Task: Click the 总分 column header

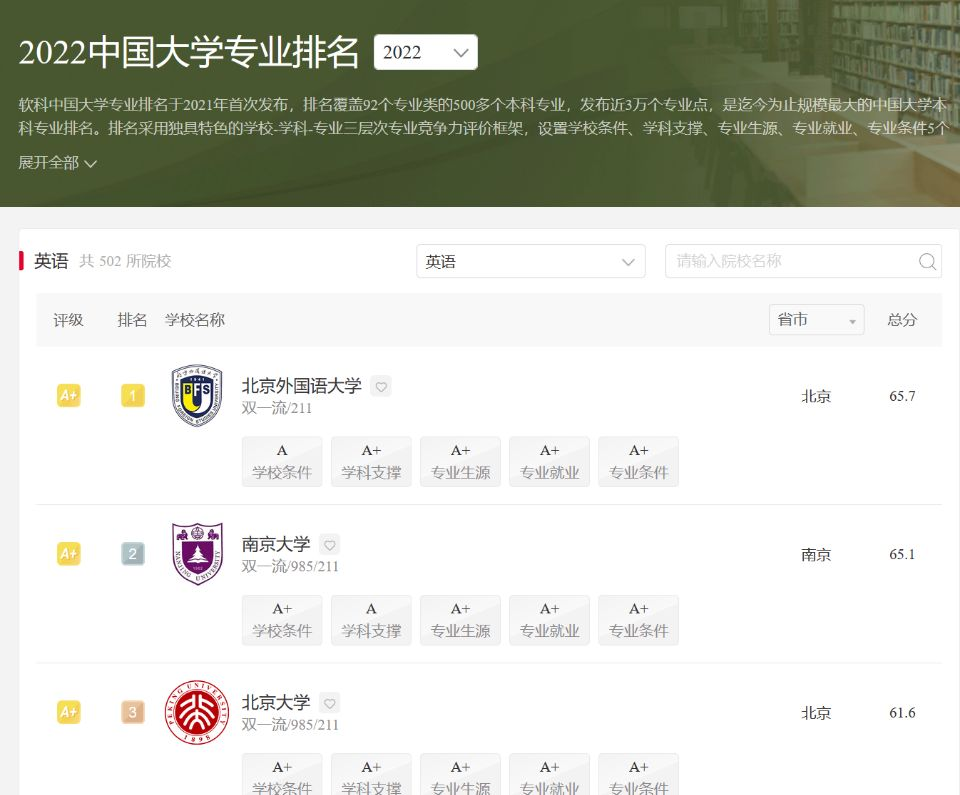Action: [x=902, y=320]
